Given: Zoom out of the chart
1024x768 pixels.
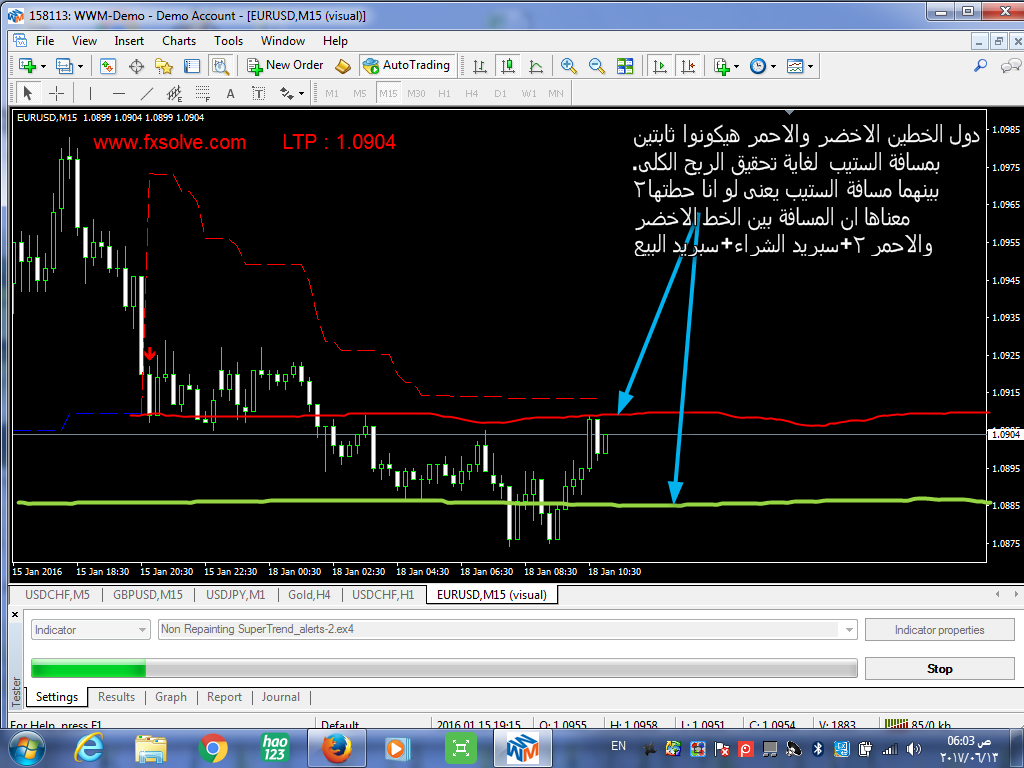Looking at the screenshot, I should tap(597, 66).
